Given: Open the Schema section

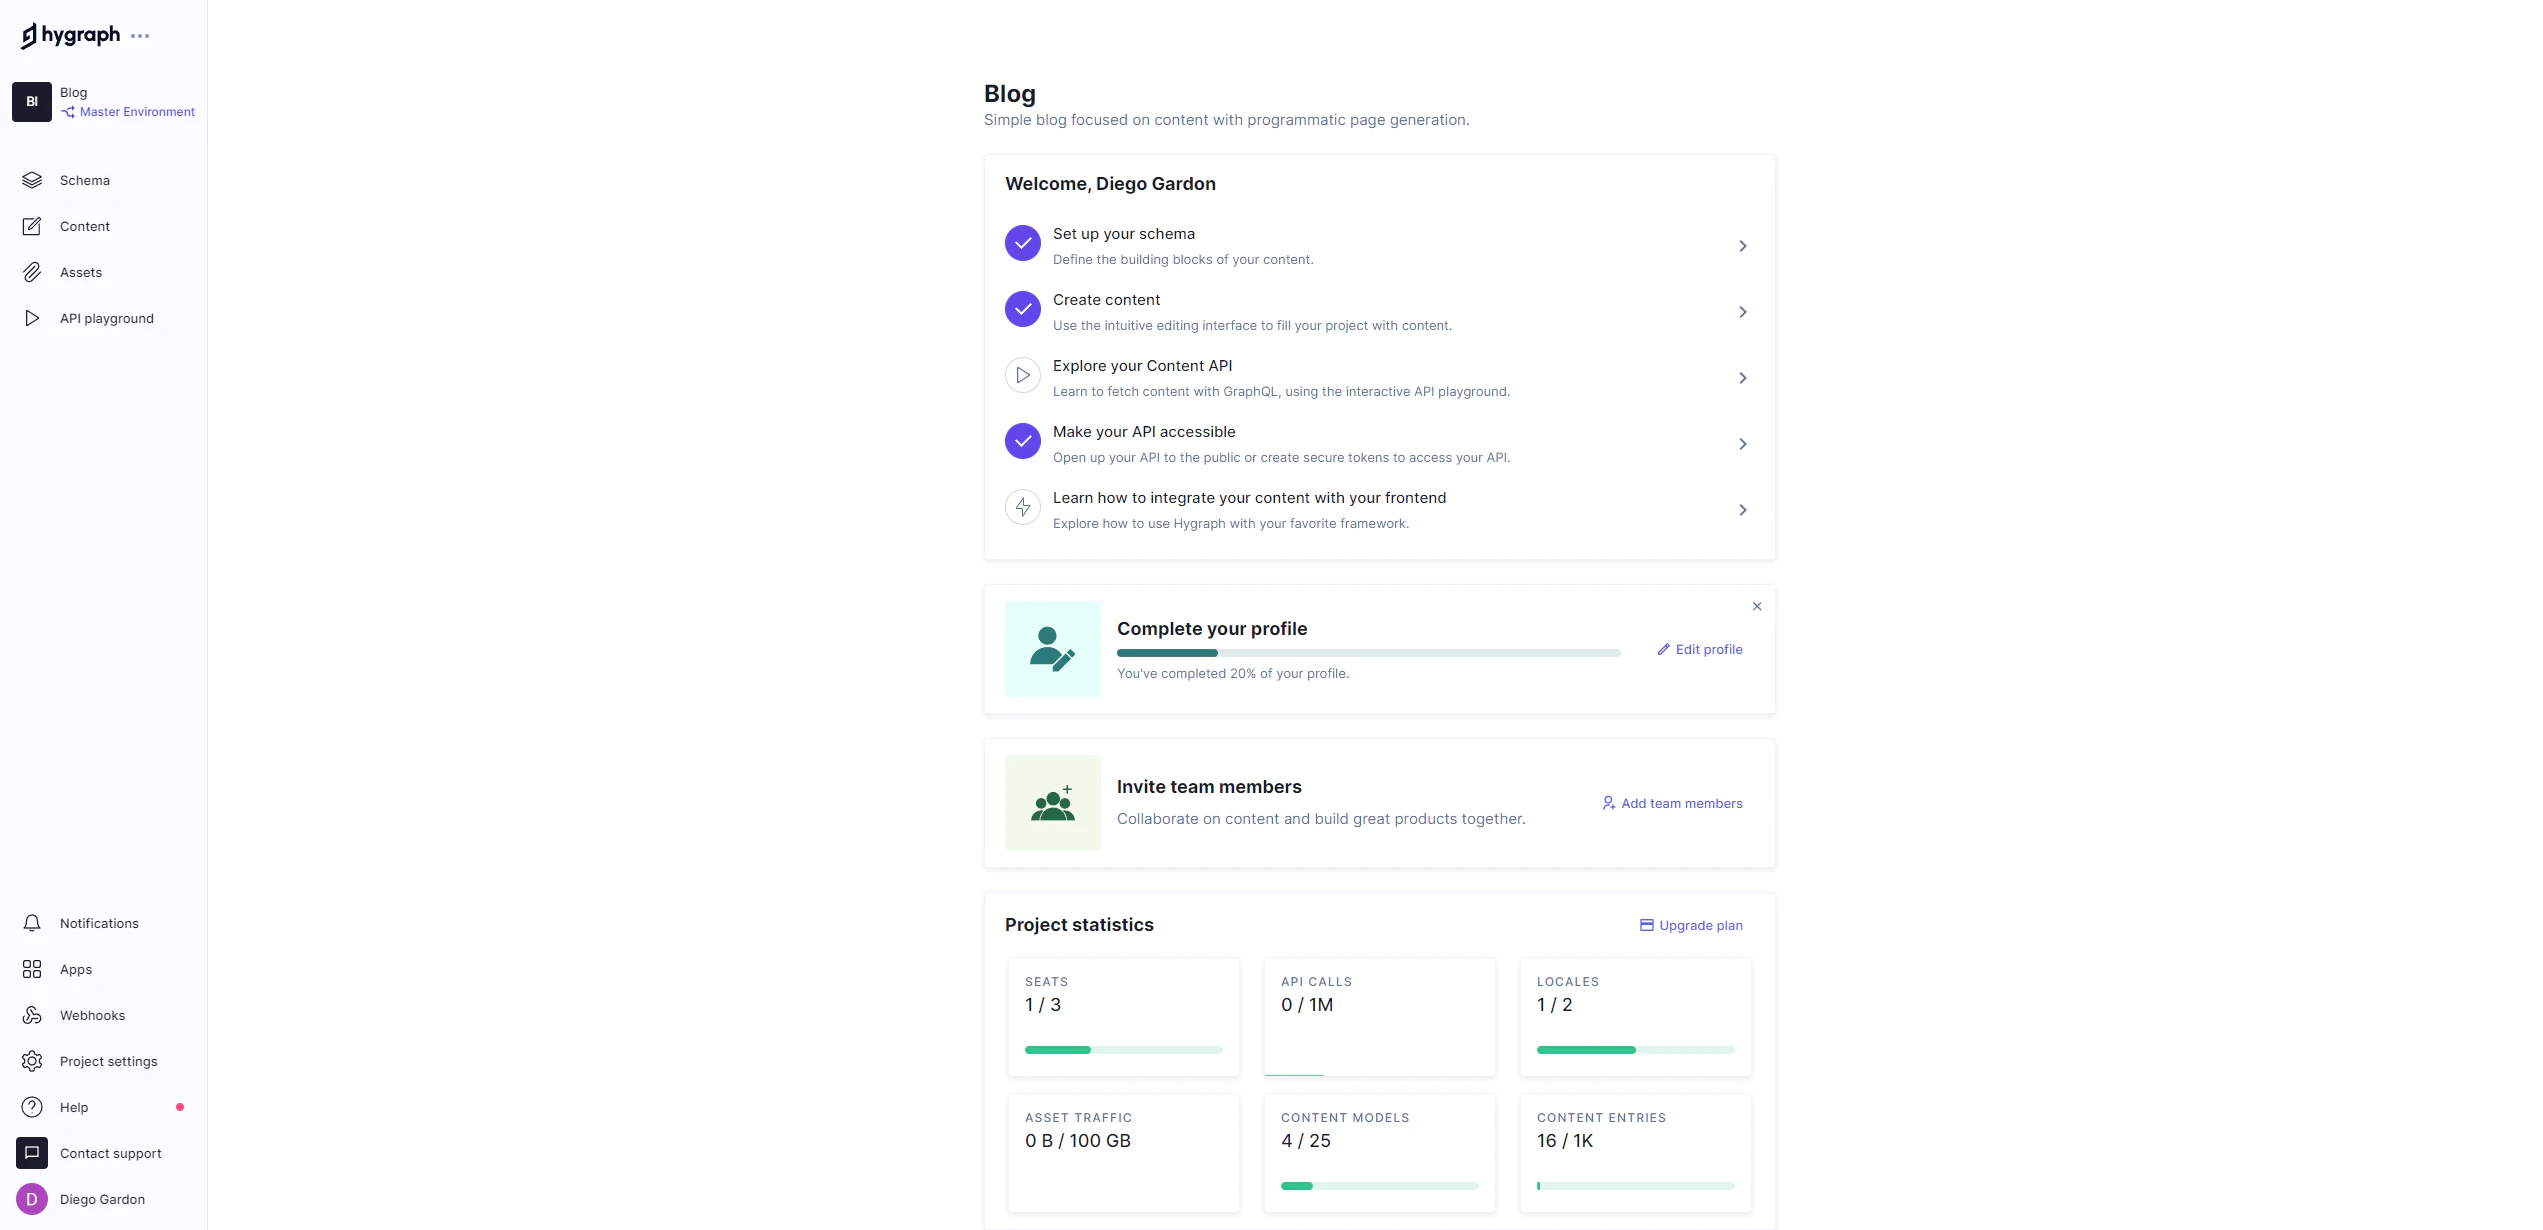Looking at the screenshot, I should coord(84,180).
